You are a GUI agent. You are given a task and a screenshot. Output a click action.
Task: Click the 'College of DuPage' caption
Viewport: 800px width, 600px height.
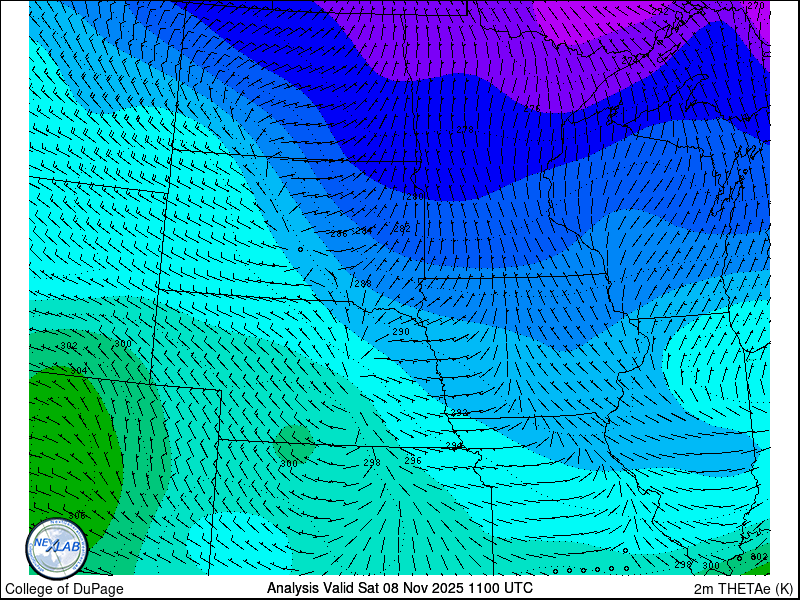coord(64,589)
